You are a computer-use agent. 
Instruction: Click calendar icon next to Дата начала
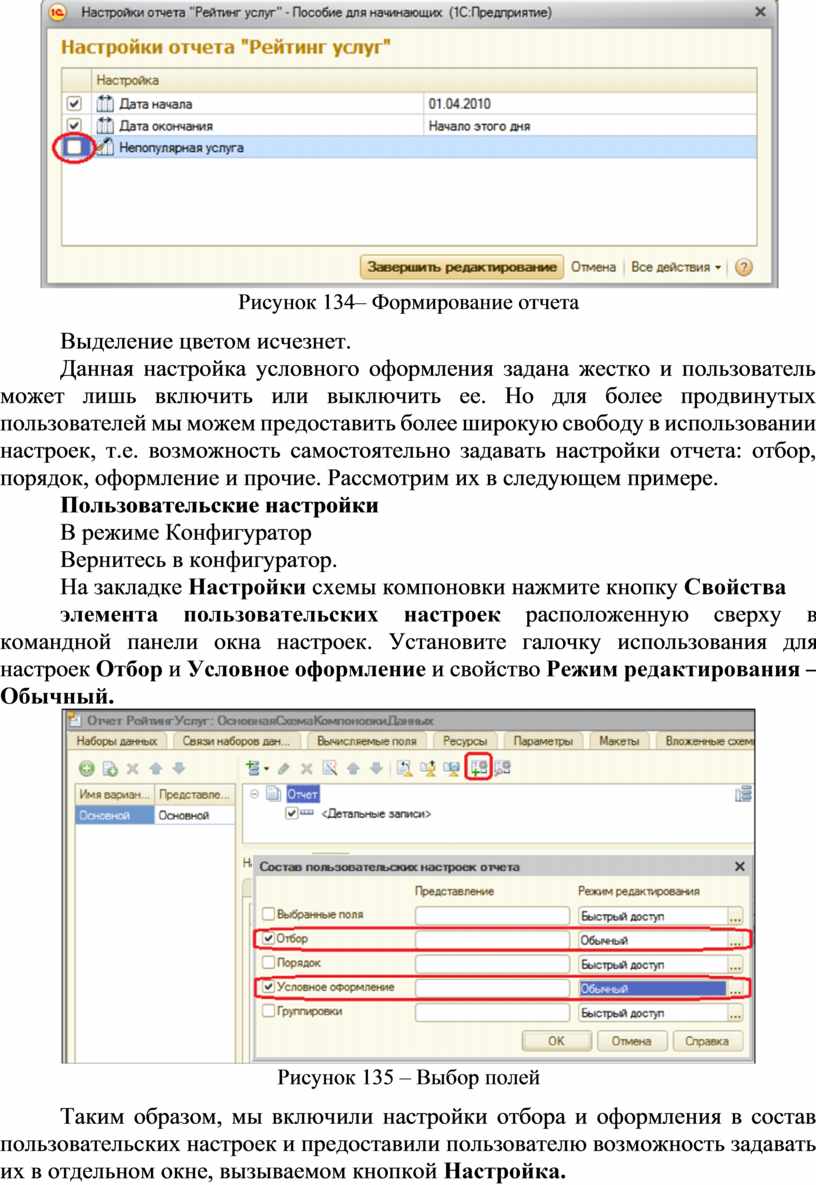[x=105, y=104]
